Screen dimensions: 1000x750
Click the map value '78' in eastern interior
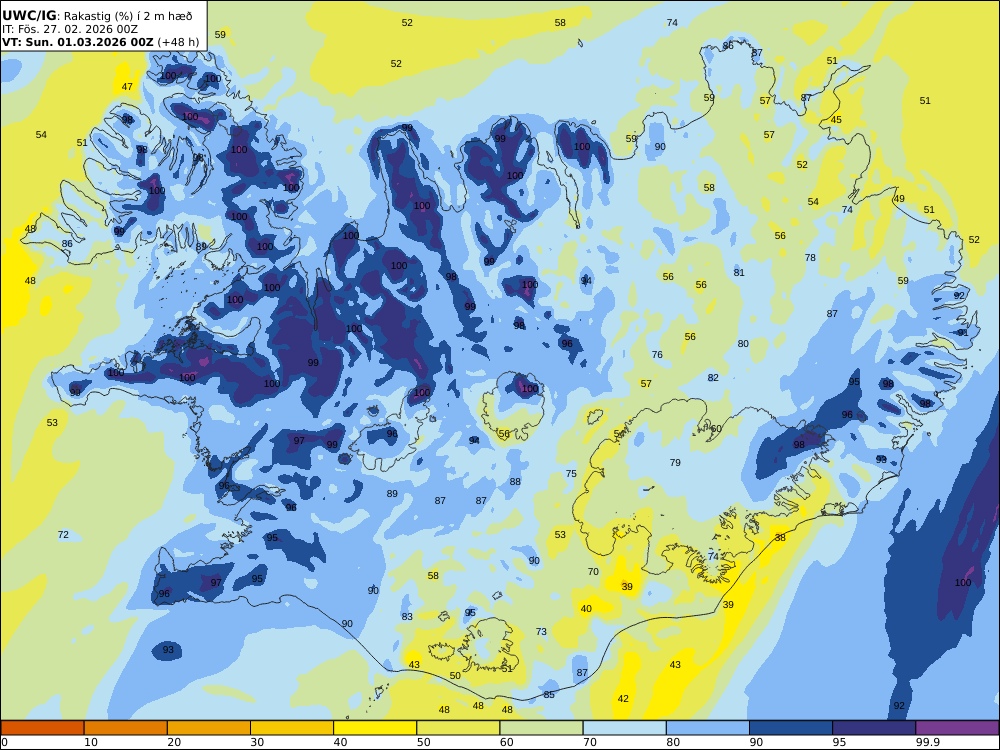click(810, 258)
